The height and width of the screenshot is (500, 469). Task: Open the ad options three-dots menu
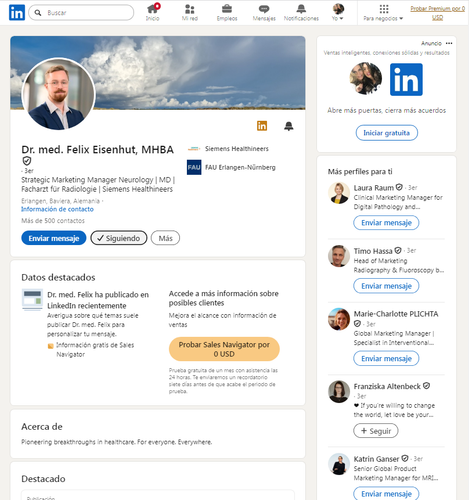click(449, 43)
